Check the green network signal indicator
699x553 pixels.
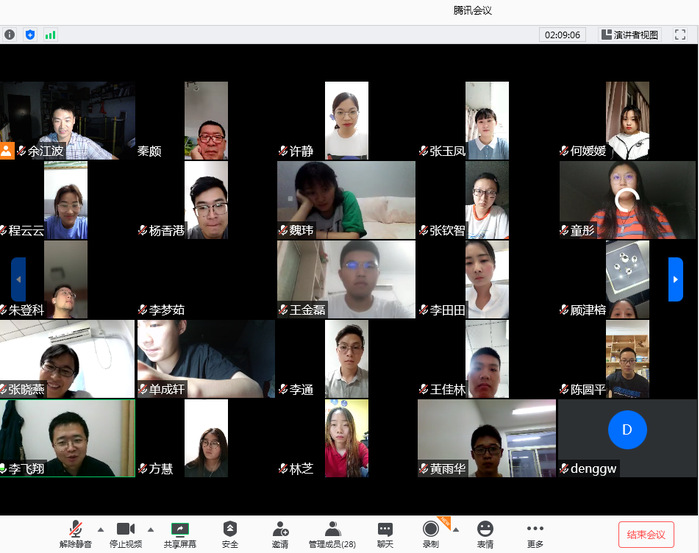click(x=50, y=34)
